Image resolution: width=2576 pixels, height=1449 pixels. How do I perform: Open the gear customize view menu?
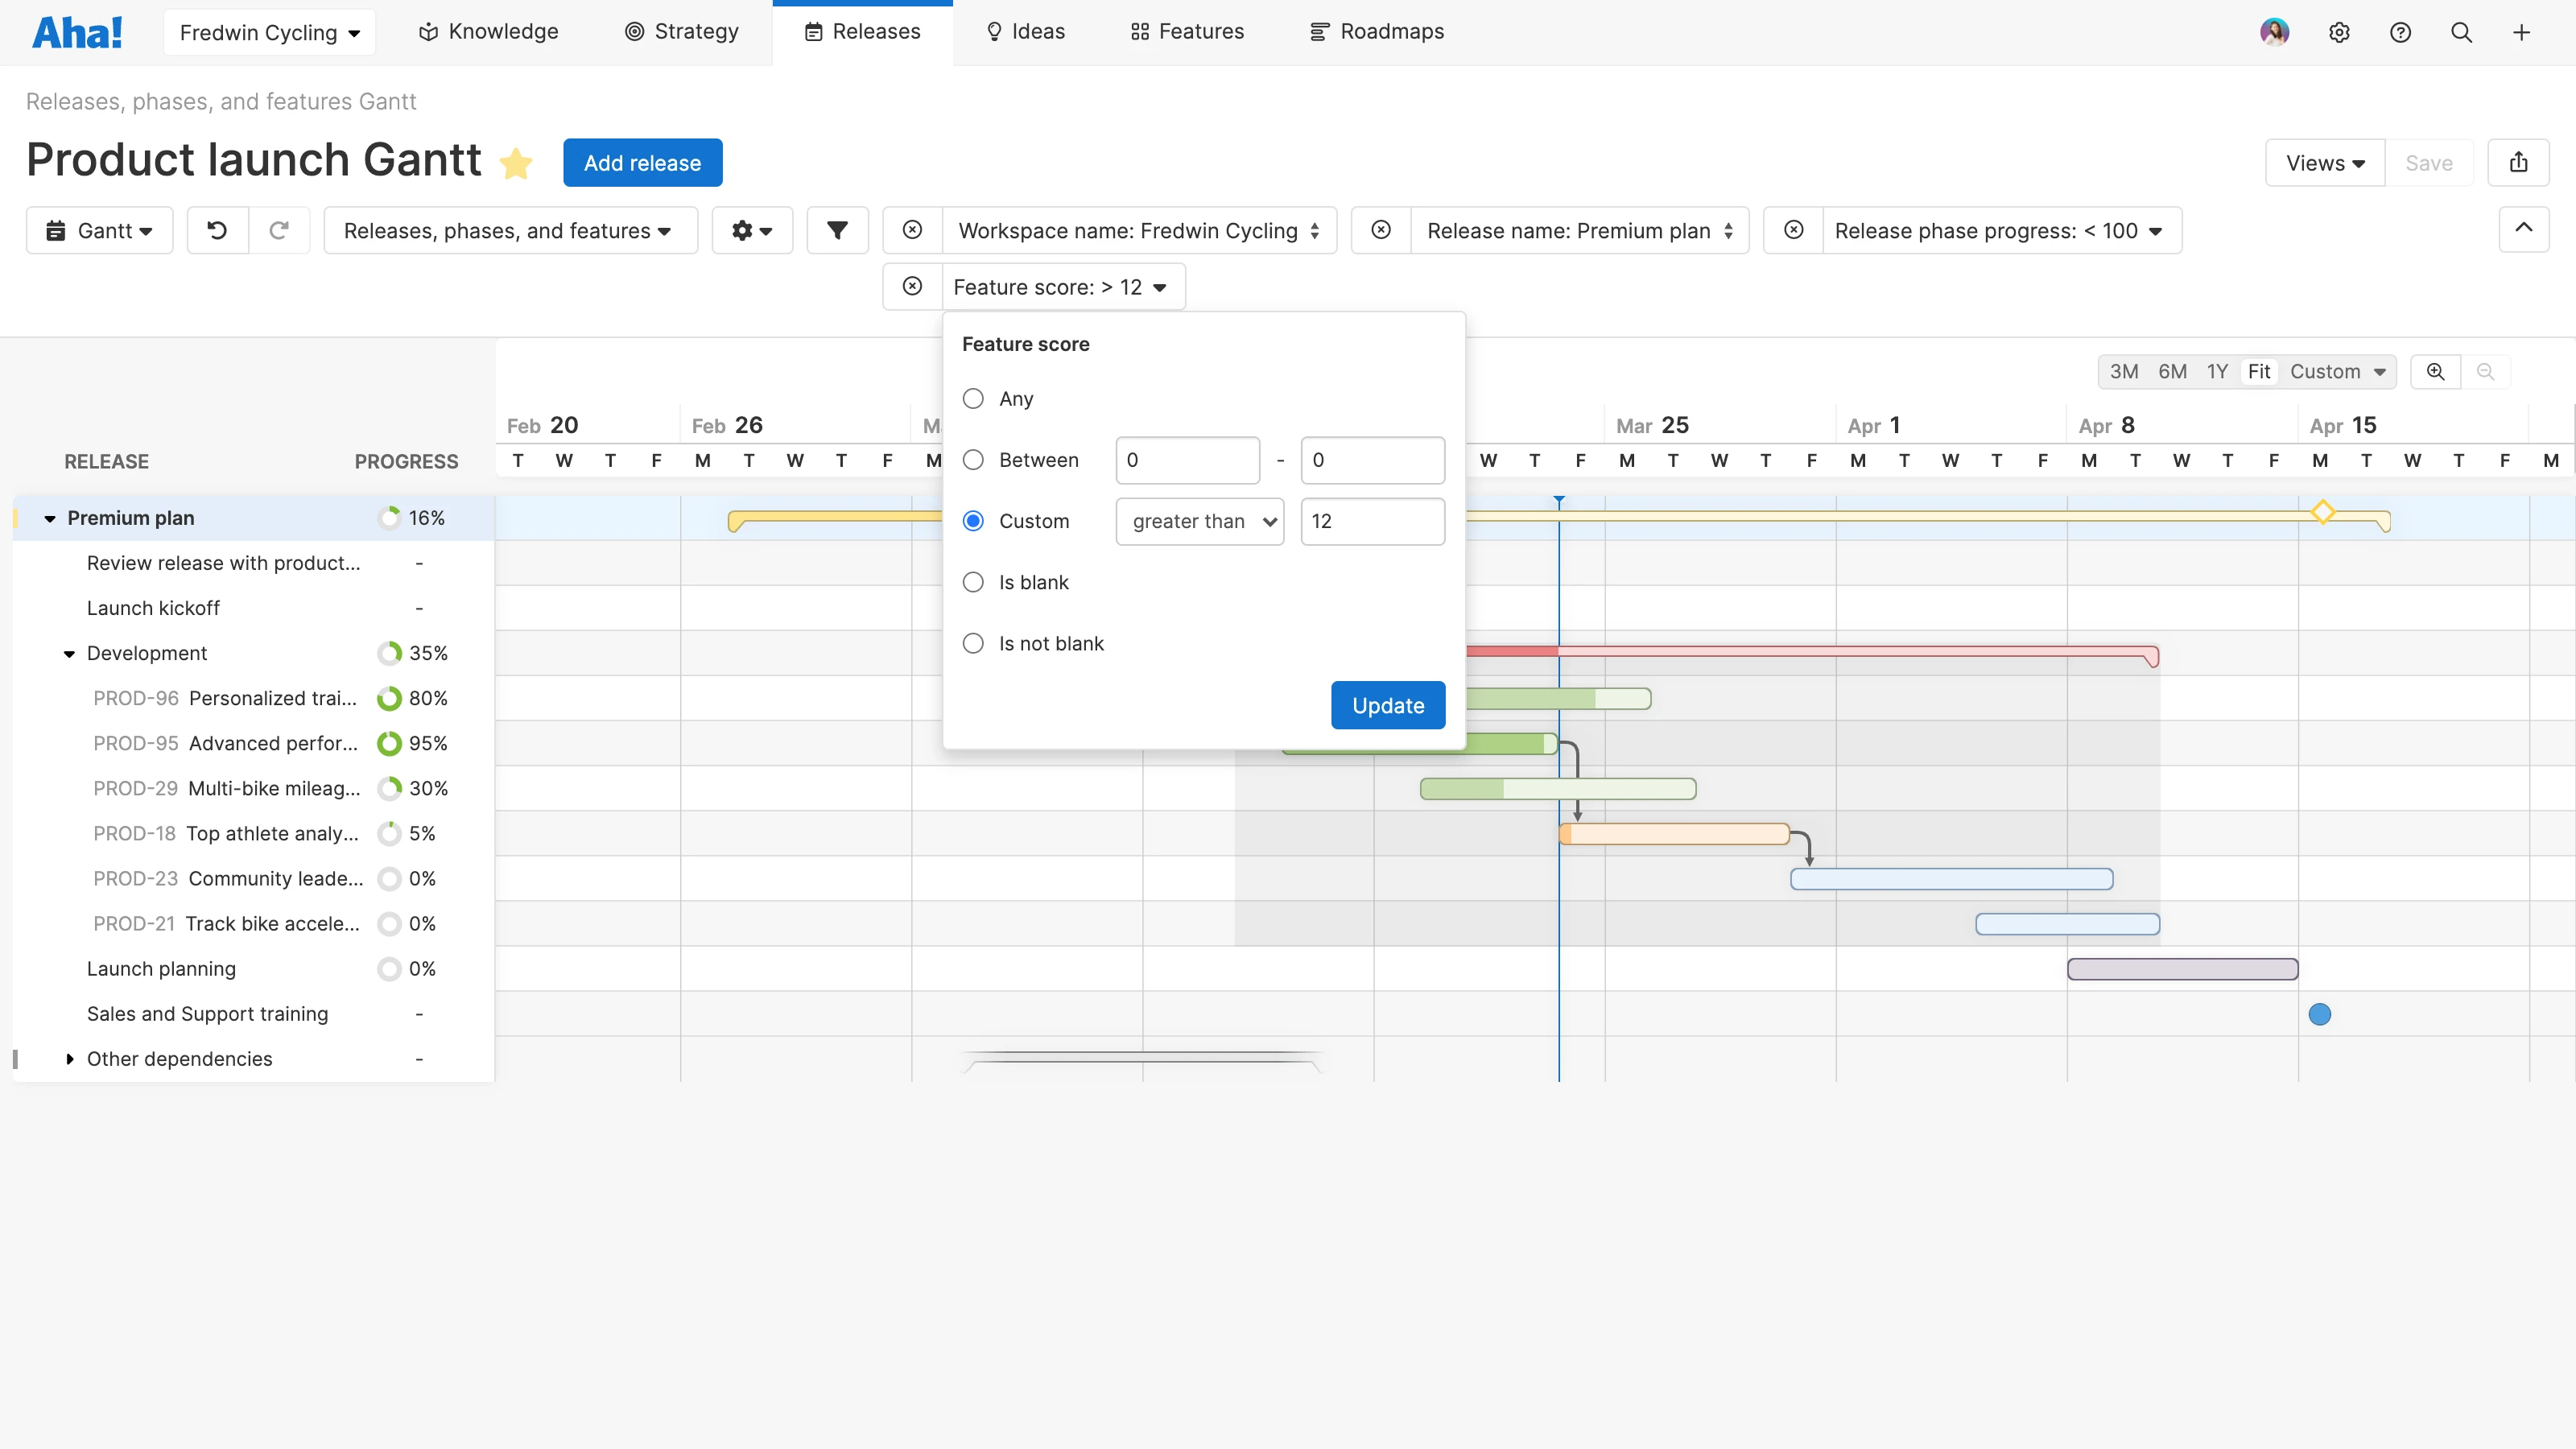click(x=751, y=231)
